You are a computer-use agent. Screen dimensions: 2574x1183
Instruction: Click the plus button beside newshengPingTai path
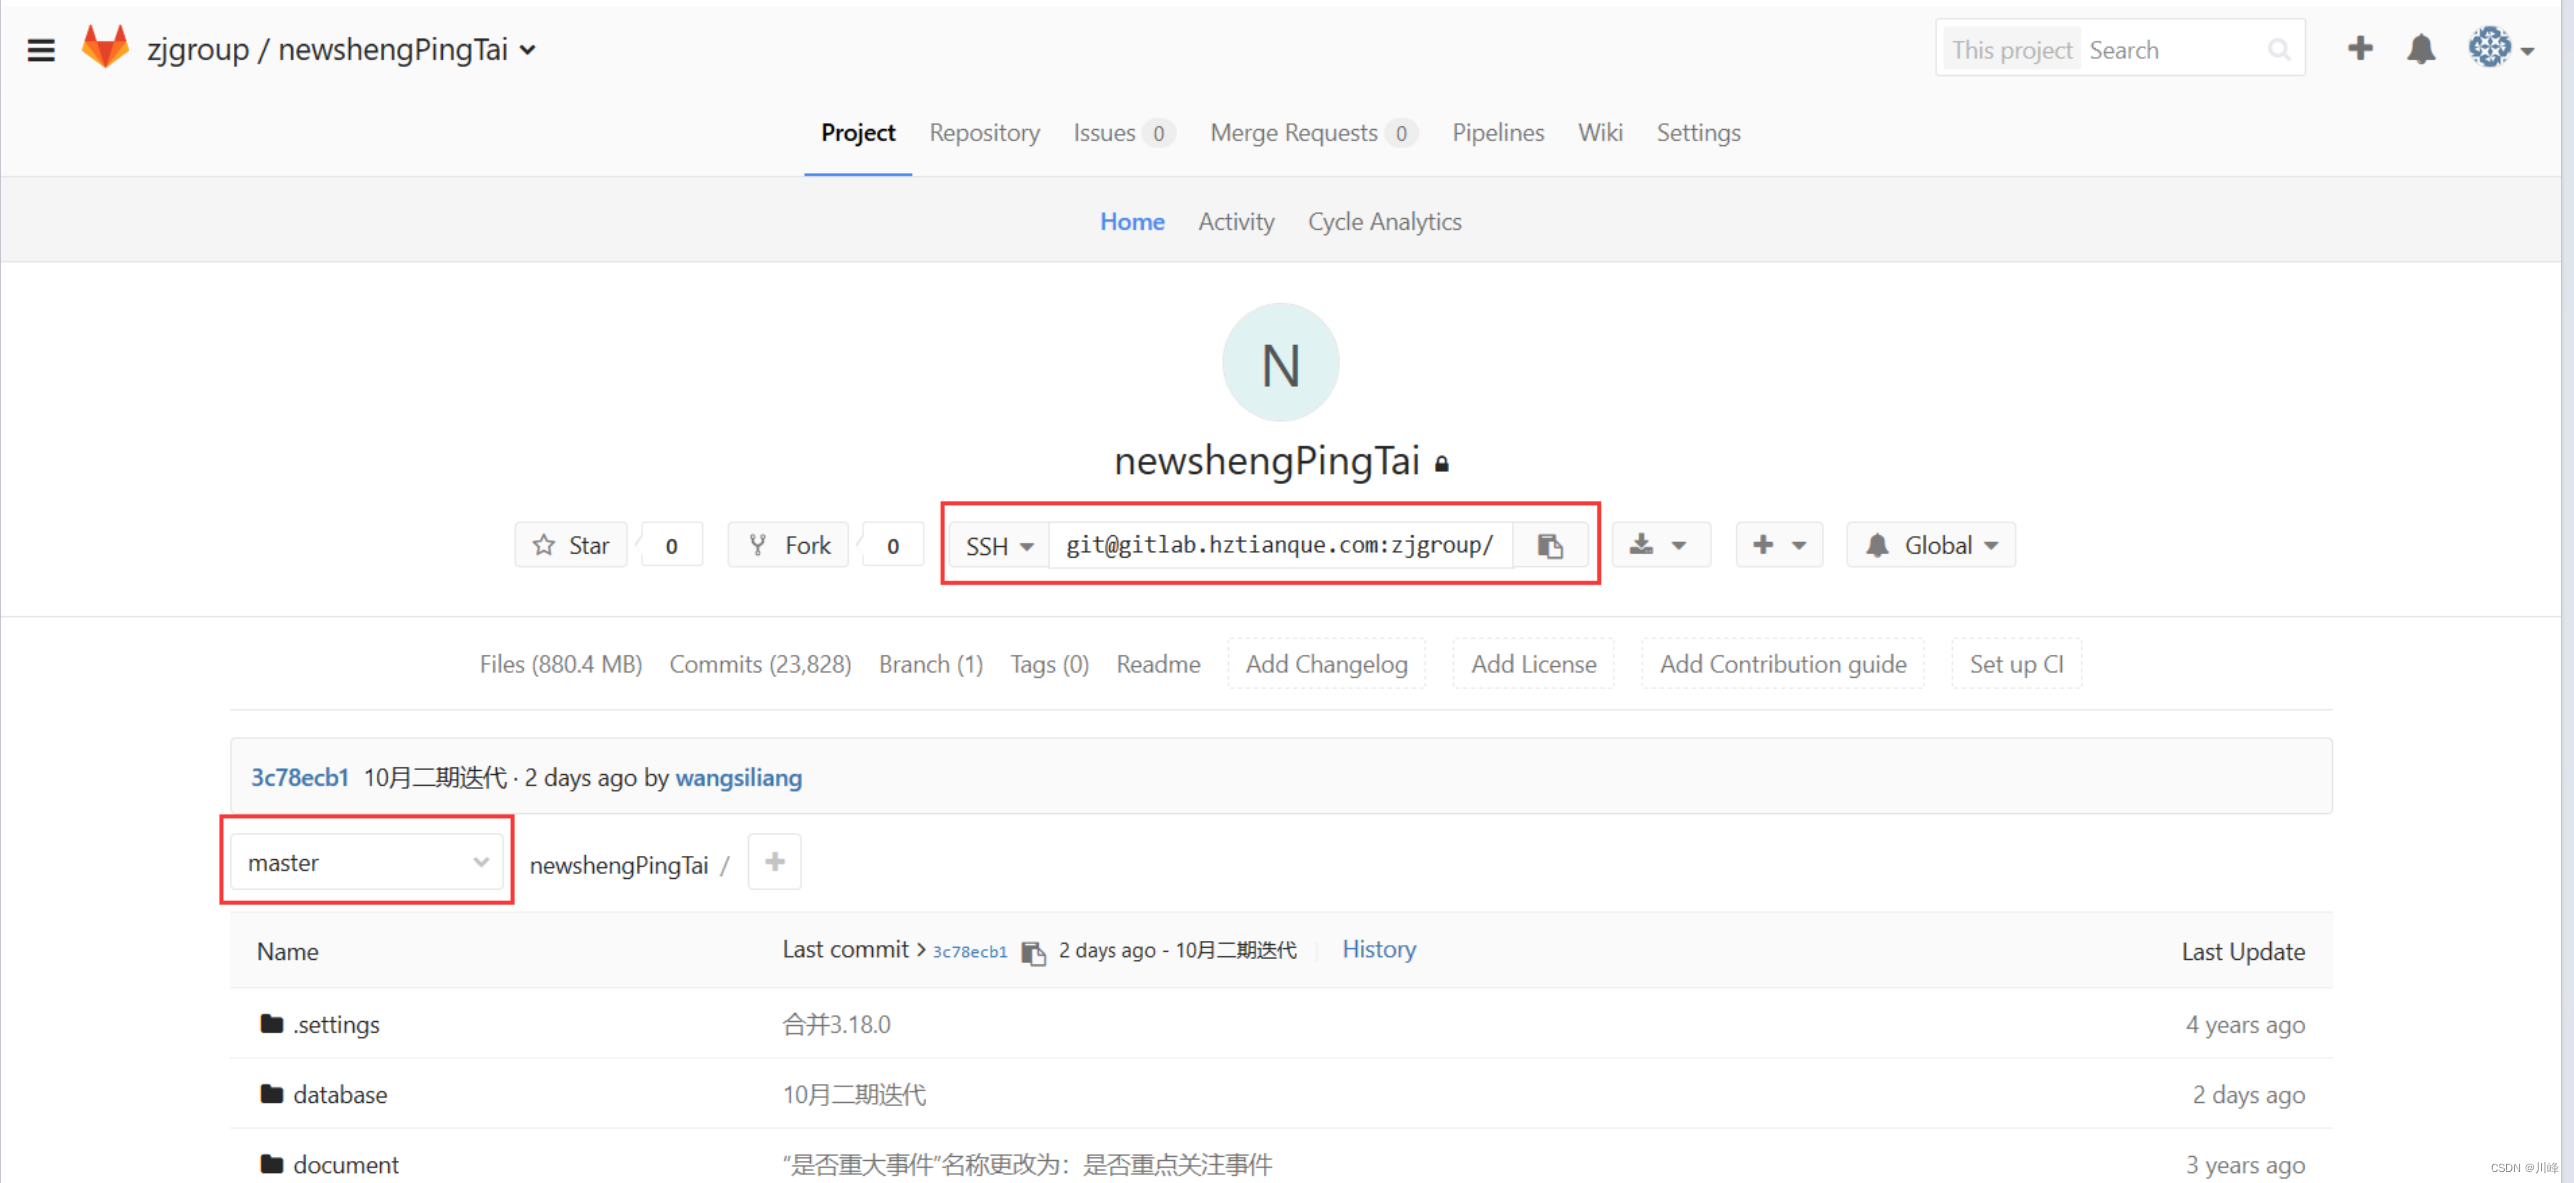tap(775, 862)
